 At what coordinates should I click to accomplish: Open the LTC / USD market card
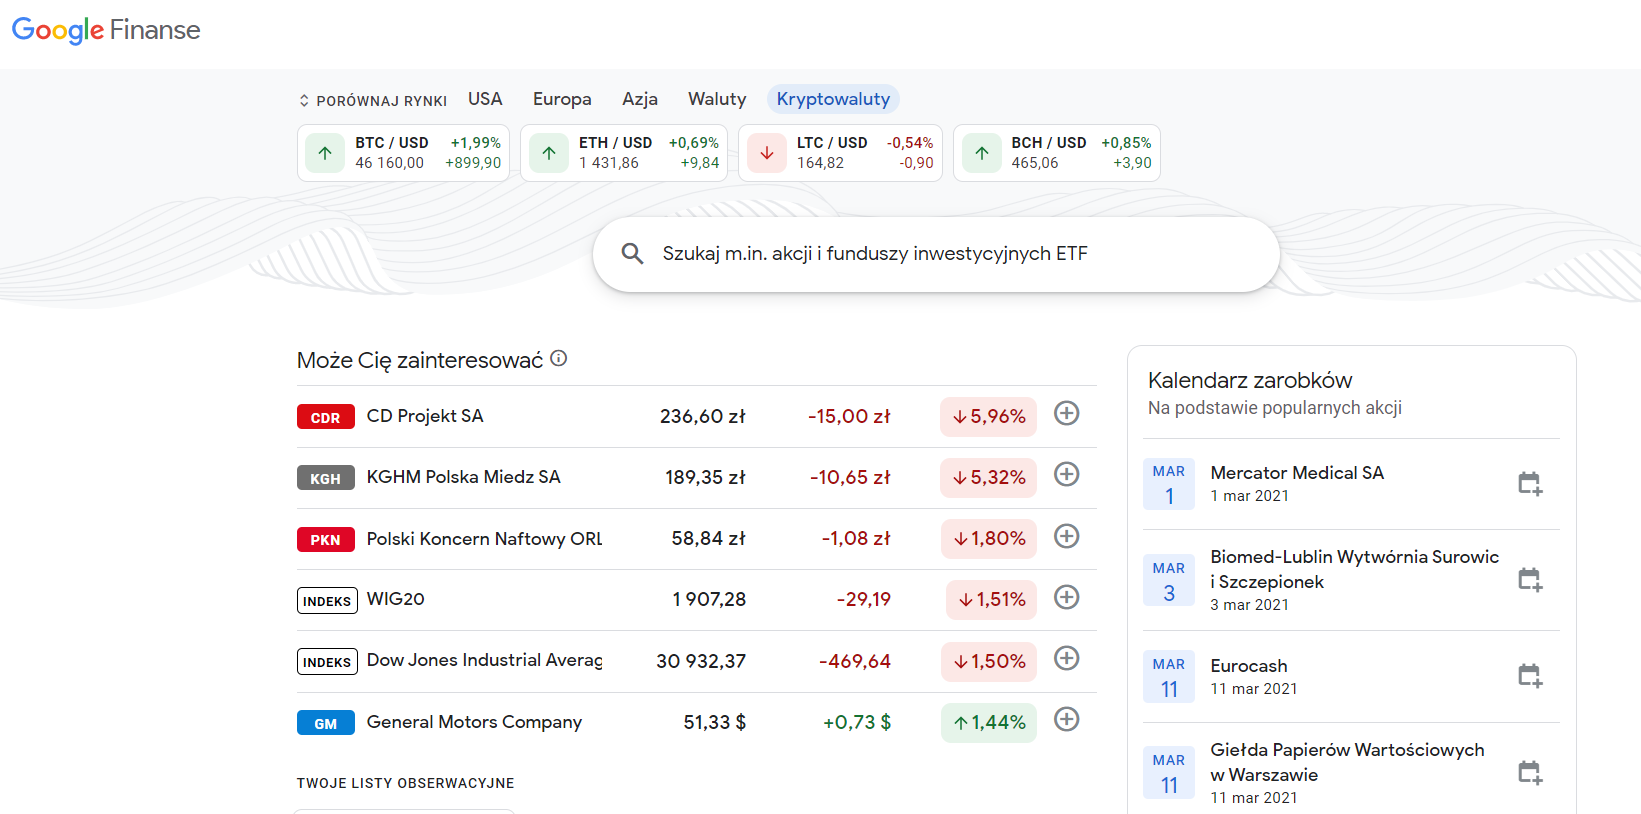840,153
